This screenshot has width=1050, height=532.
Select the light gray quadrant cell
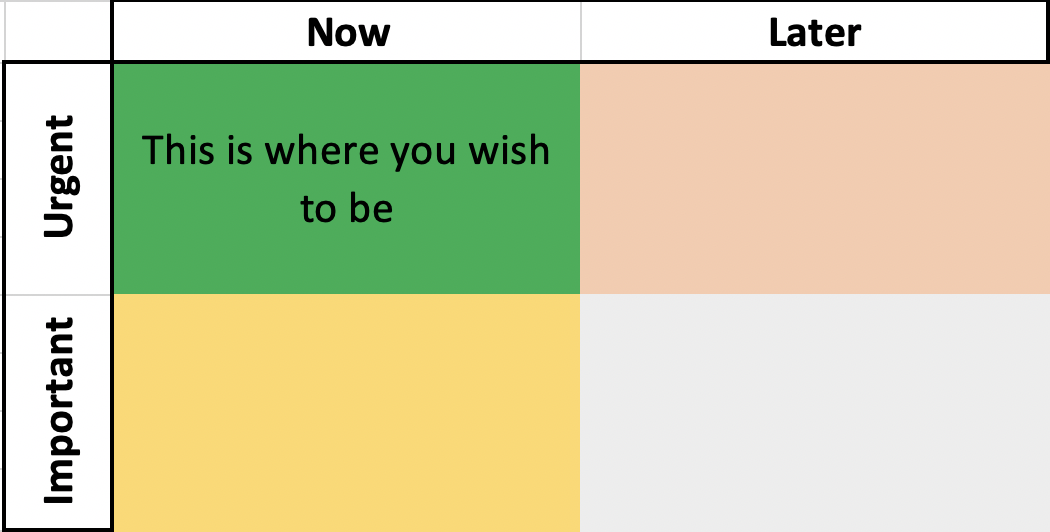pyautogui.click(x=814, y=412)
